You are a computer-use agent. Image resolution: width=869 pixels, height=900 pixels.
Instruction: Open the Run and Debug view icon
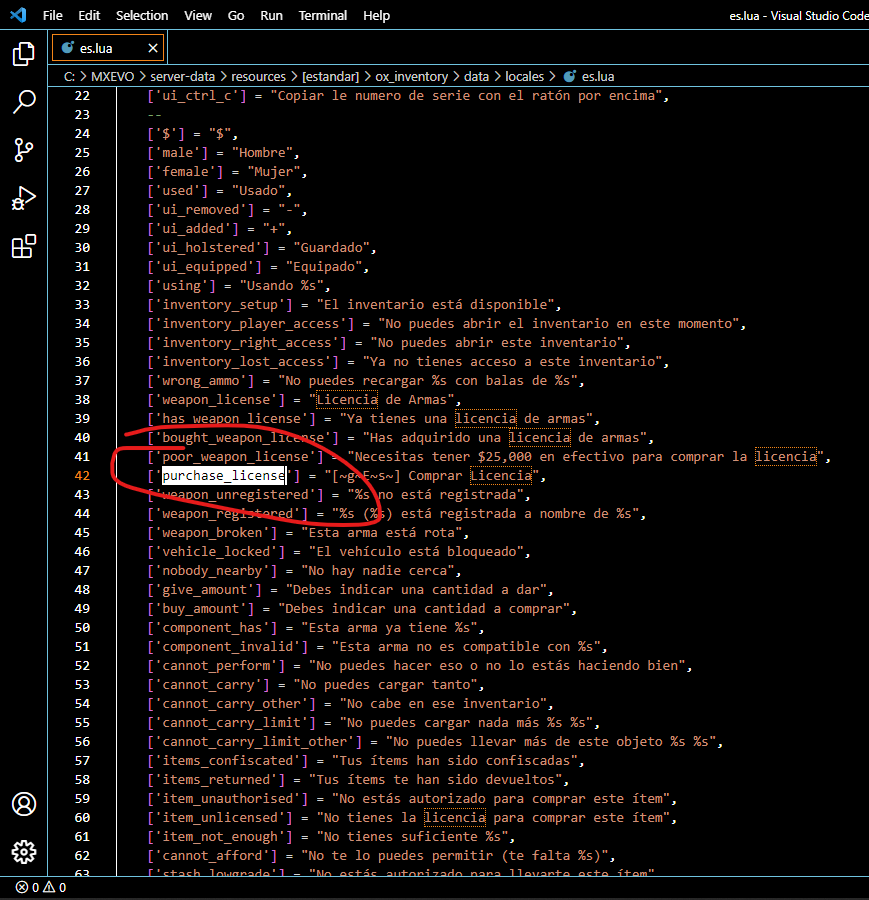tap(24, 199)
